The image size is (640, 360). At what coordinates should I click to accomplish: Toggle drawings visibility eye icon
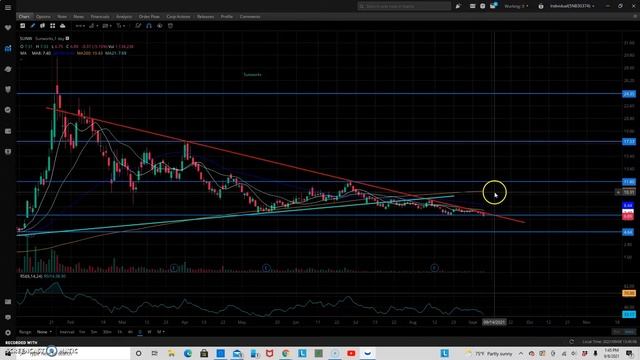tap(160, 26)
